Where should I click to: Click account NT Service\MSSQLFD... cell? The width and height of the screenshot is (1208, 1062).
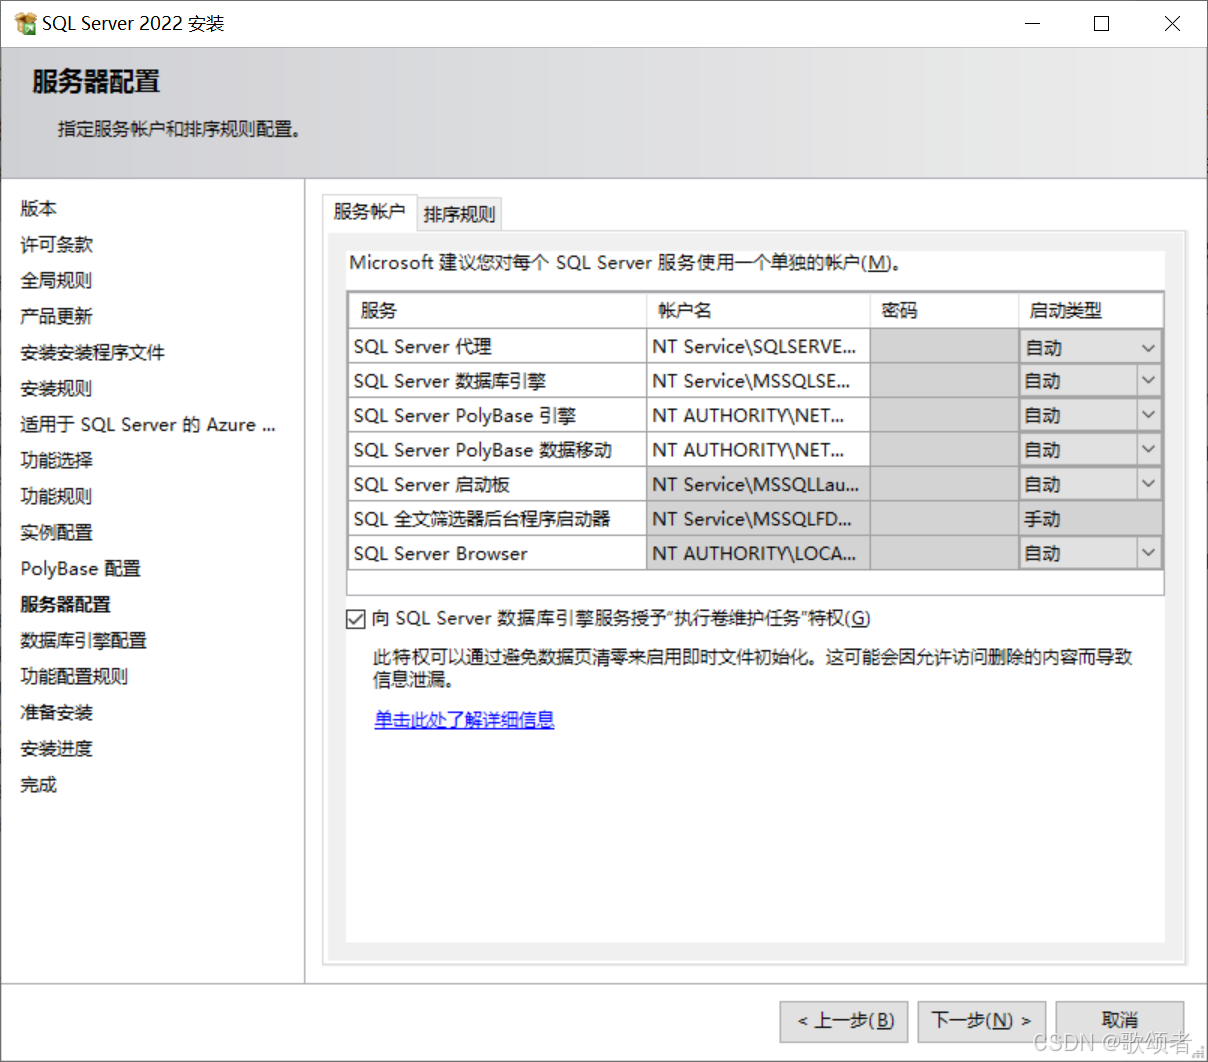[758, 519]
